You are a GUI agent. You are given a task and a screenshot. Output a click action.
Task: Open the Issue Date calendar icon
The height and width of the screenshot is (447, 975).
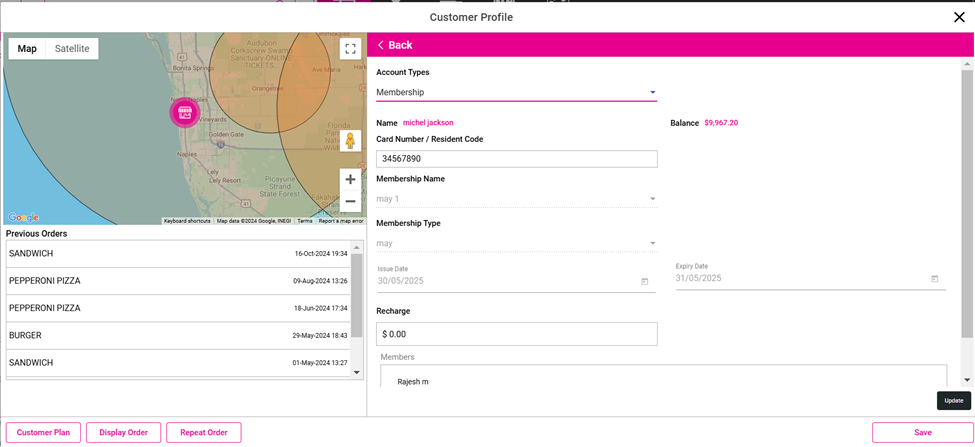click(x=644, y=282)
